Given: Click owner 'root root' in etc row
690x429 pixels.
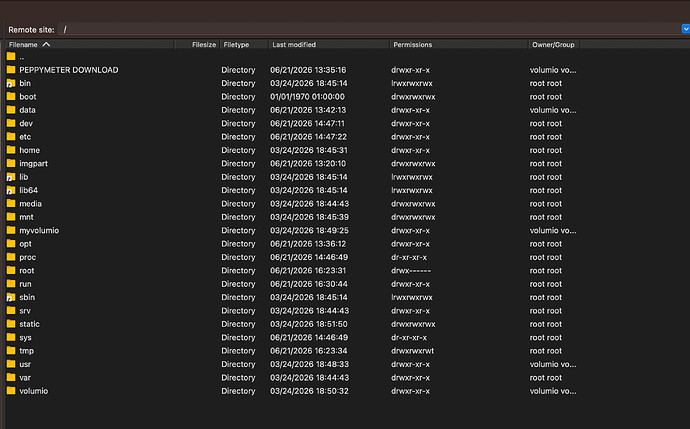Looking at the screenshot, I should coord(546,137).
